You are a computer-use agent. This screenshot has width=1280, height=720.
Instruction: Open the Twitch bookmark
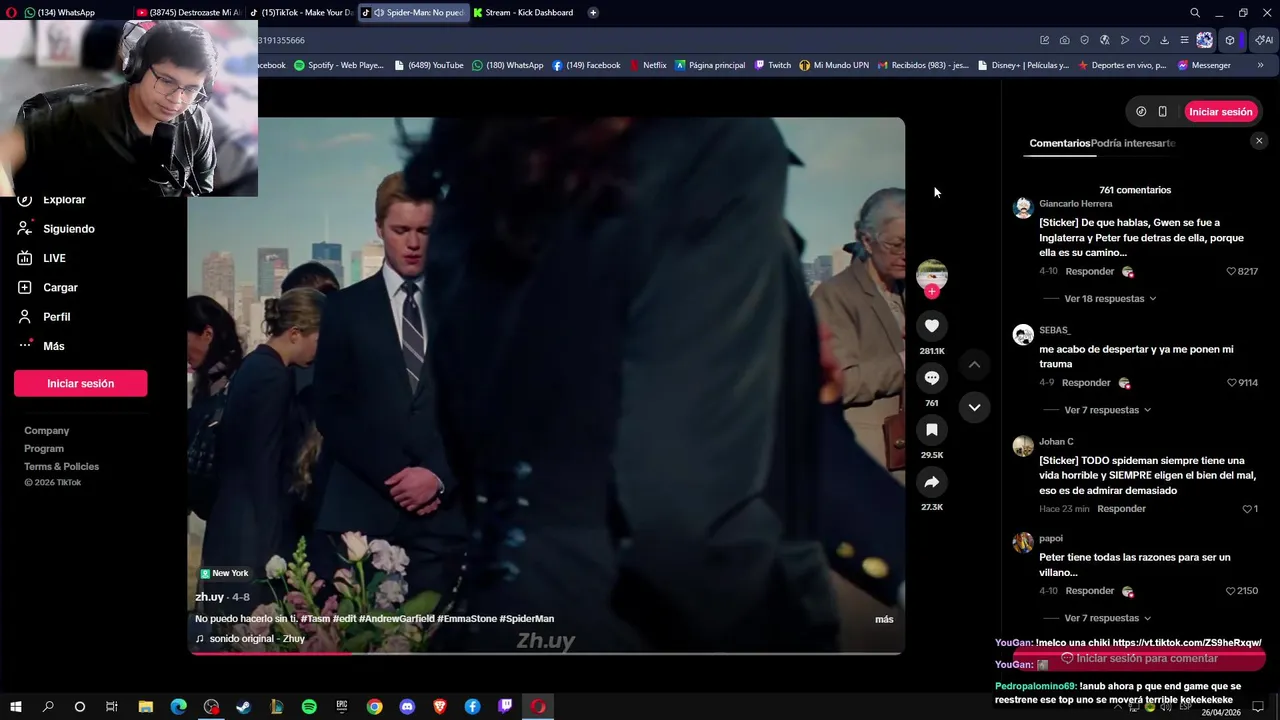pyautogui.click(x=773, y=65)
